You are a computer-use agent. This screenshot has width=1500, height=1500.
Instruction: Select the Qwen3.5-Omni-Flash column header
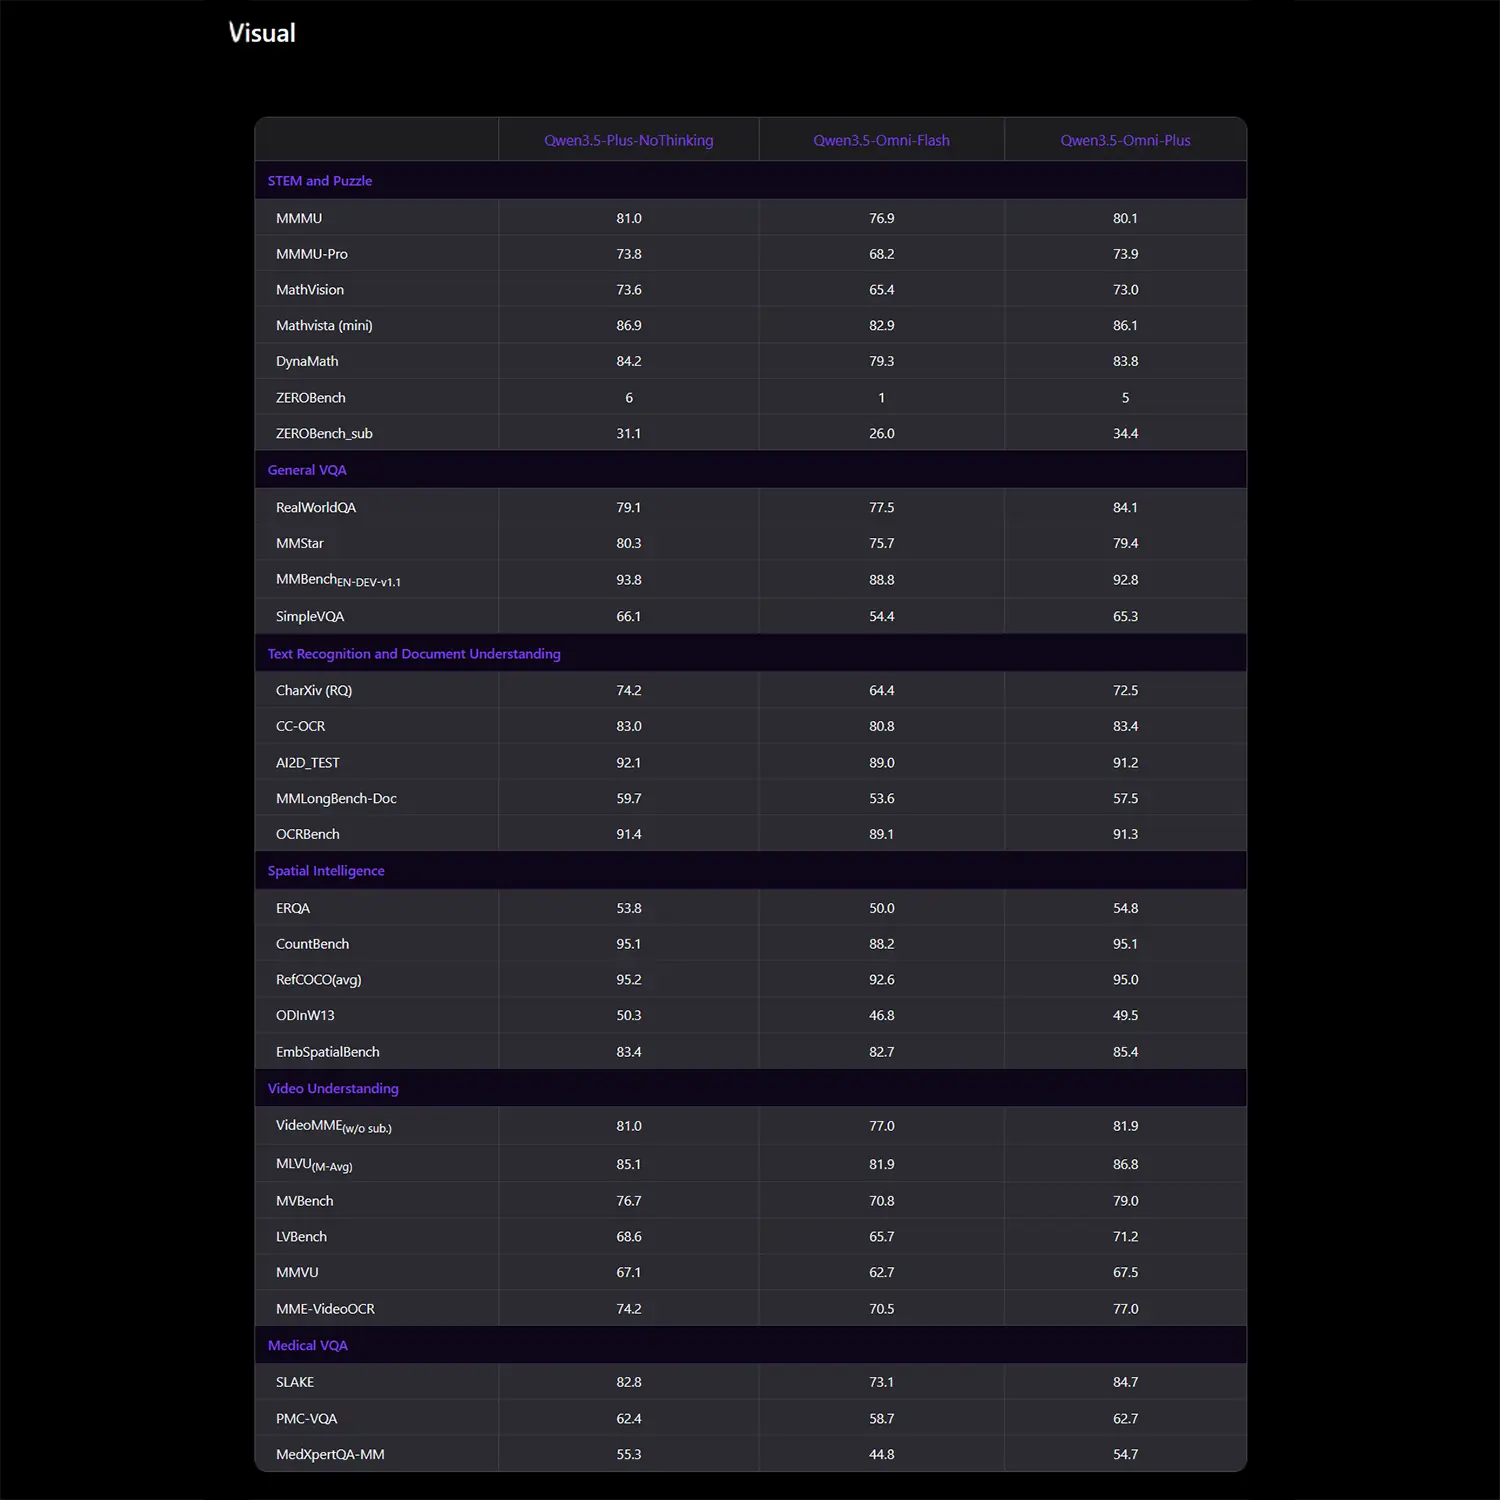(881, 140)
